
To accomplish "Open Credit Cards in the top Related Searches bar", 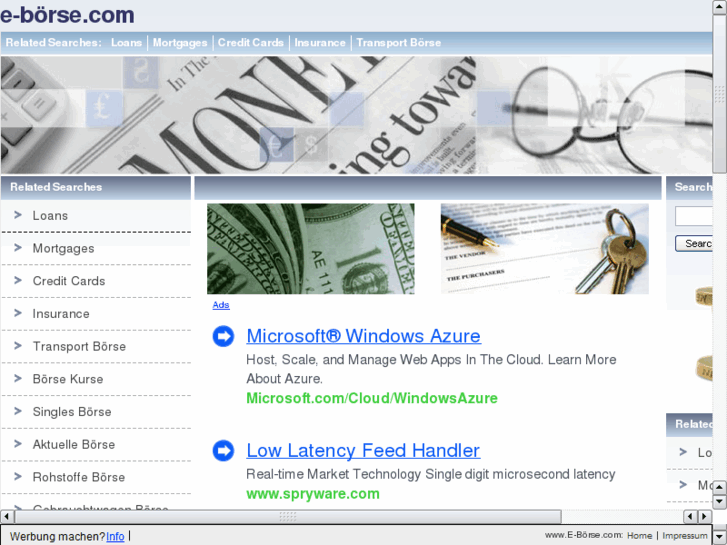I will (x=250, y=43).
